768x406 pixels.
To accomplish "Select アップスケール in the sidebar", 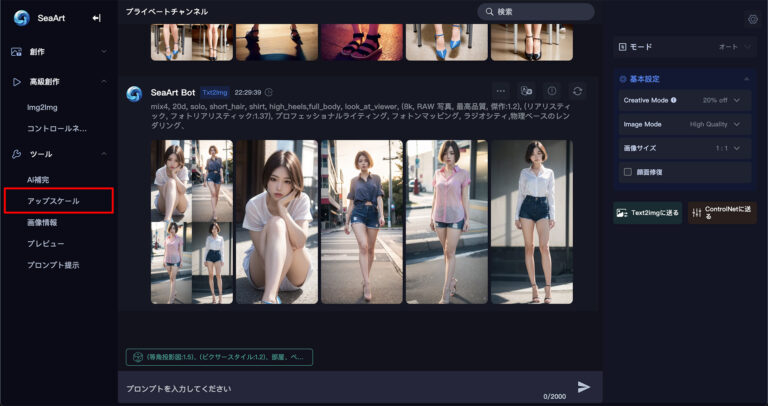I will pyautogui.click(x=54, y=201).
